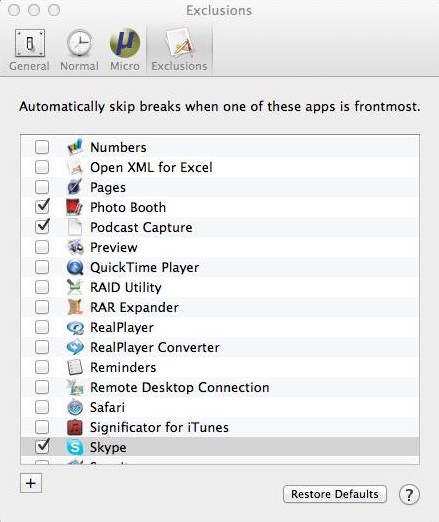Screen dimensions: 439x522
Task: Click the Pages app icon
Action: tap(75, 187)
